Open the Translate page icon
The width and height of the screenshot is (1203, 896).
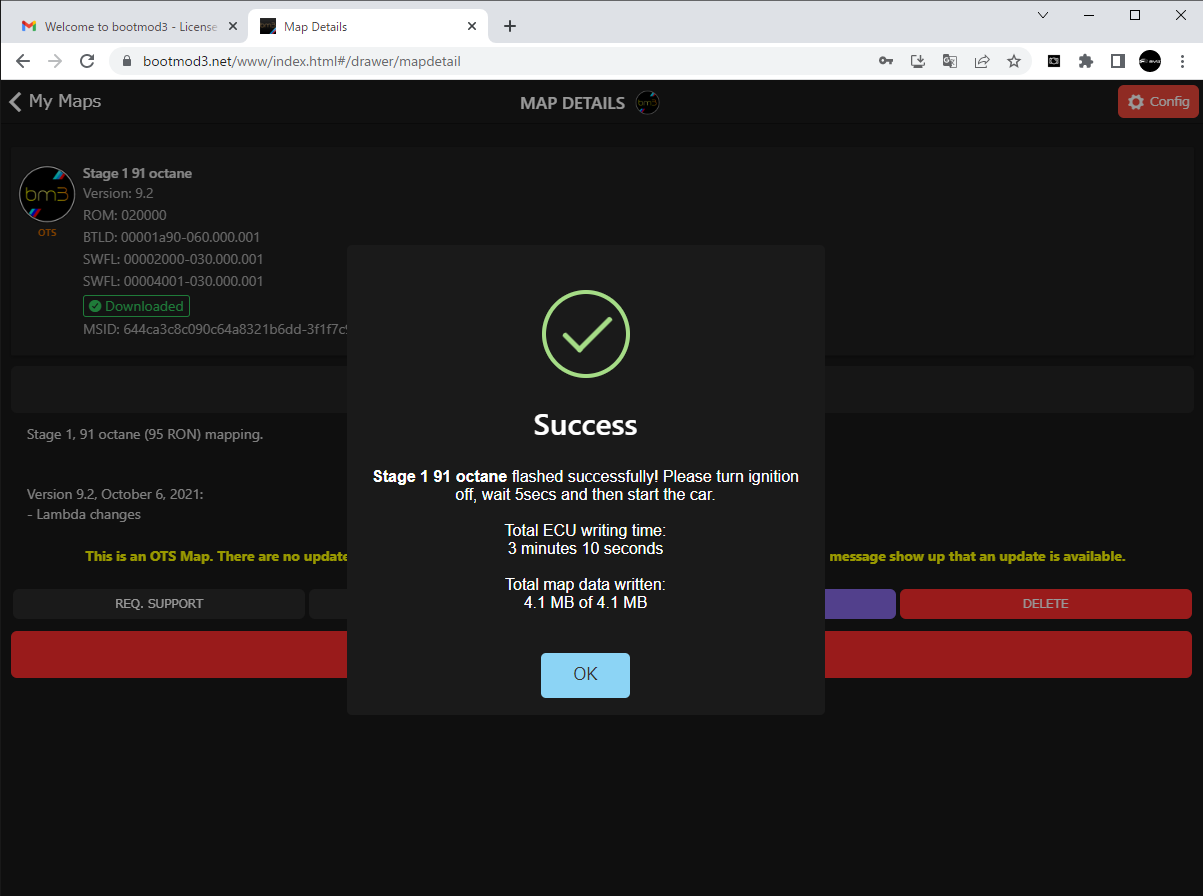click(x=950, y=61)
